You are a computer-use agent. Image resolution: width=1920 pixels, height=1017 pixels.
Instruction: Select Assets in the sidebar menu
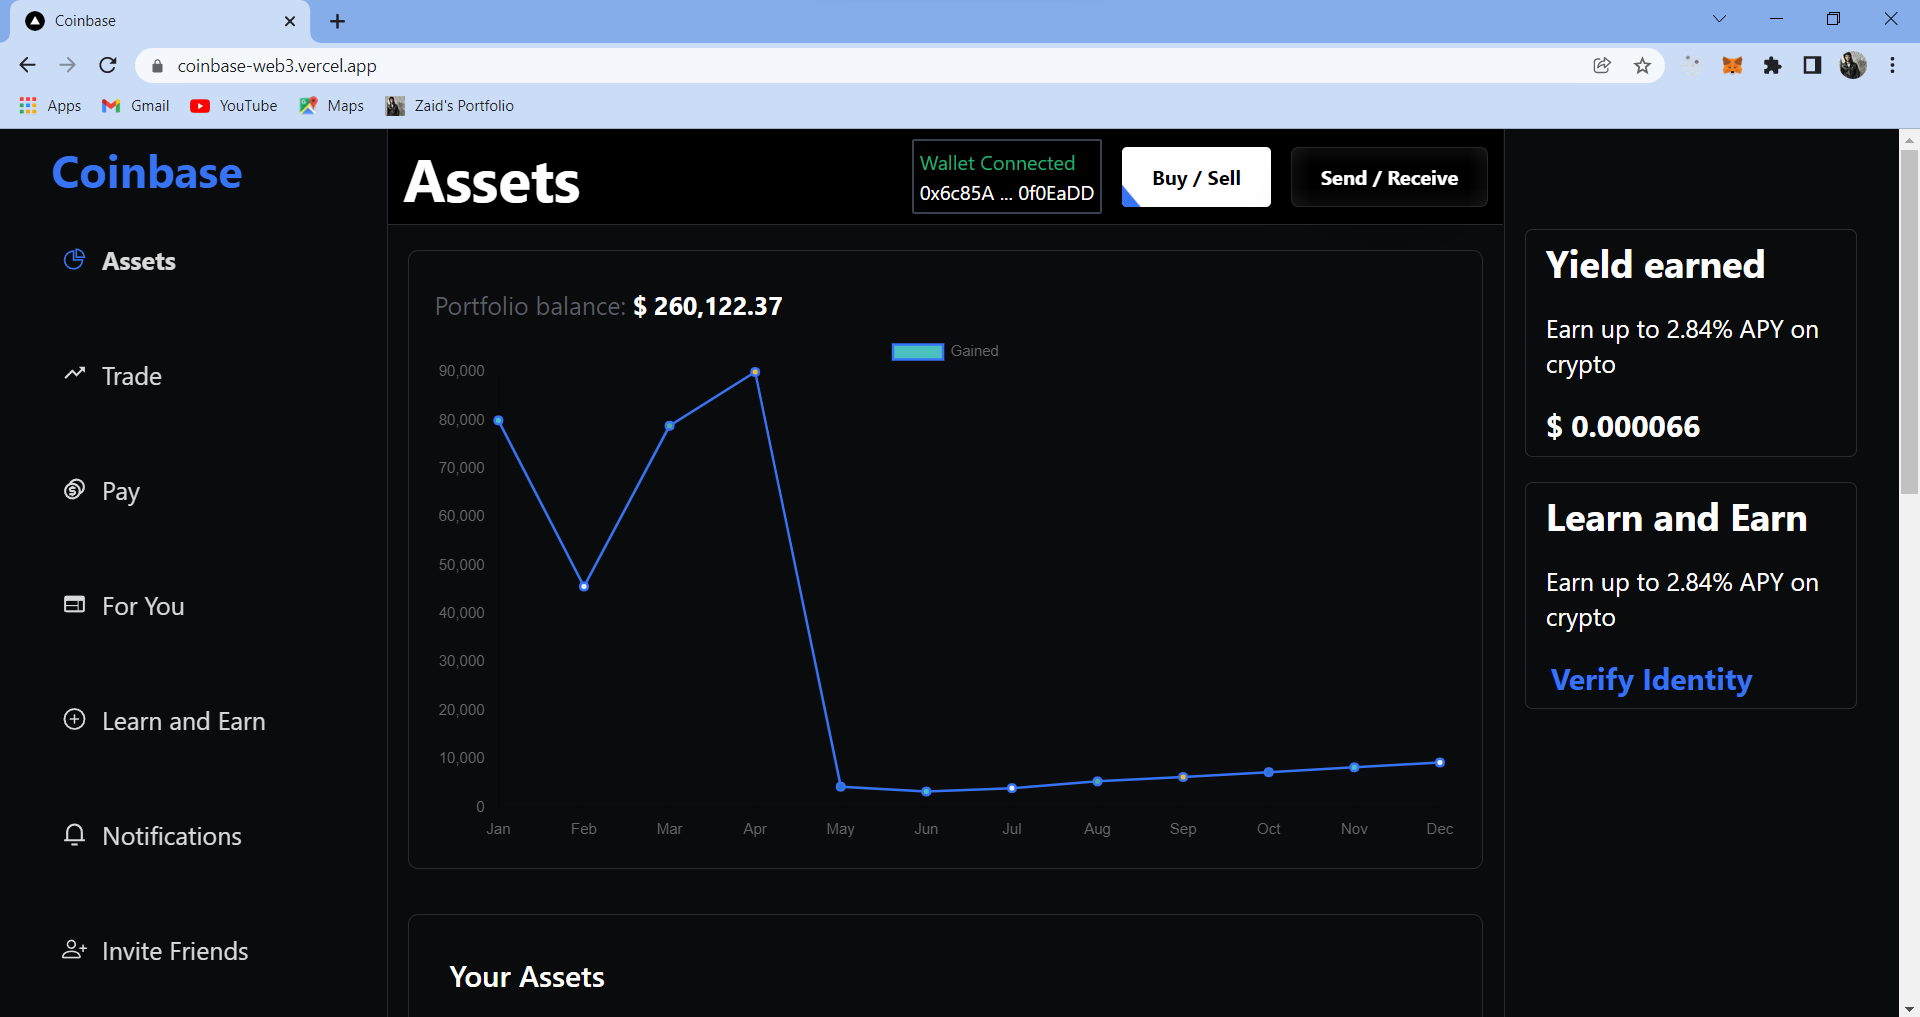click(139, 261)
